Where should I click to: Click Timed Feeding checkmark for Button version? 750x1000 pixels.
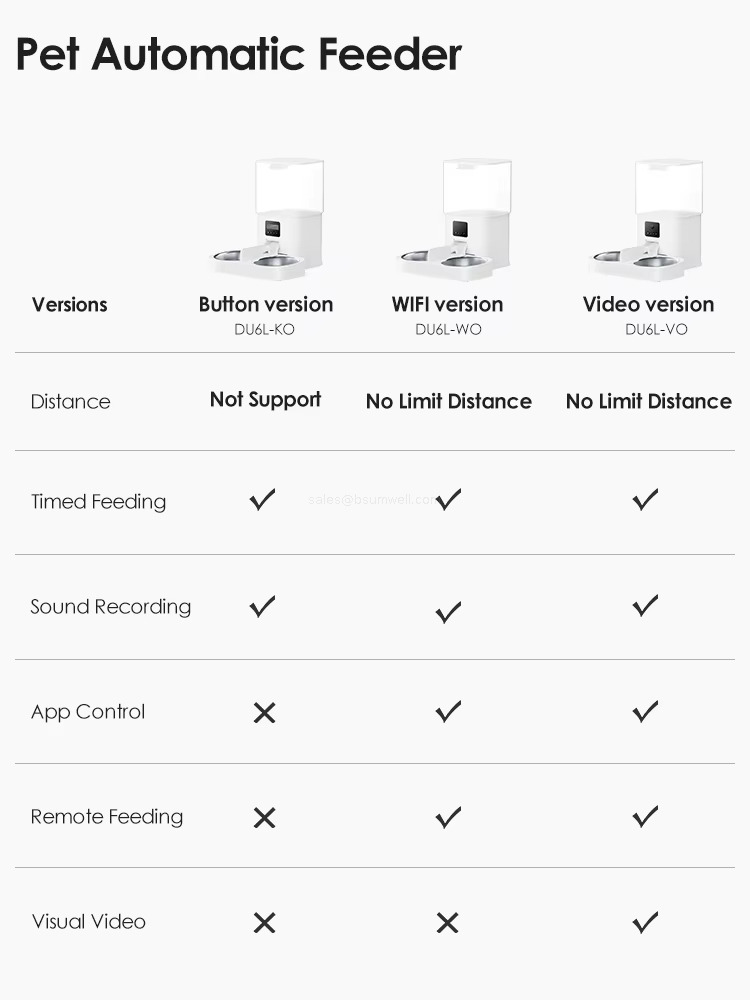262,500
